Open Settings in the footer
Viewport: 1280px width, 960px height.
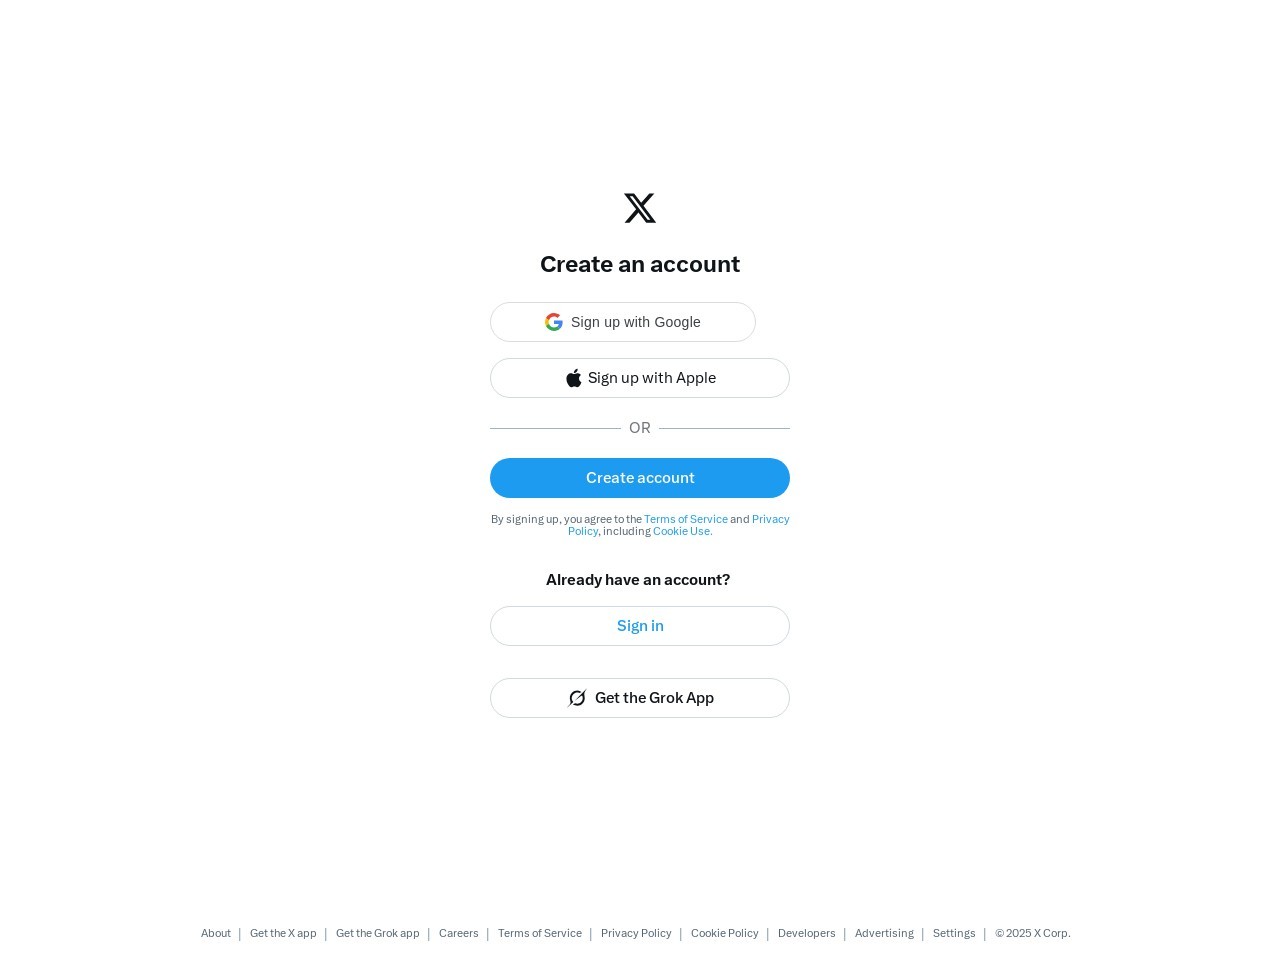click(954, 933)
